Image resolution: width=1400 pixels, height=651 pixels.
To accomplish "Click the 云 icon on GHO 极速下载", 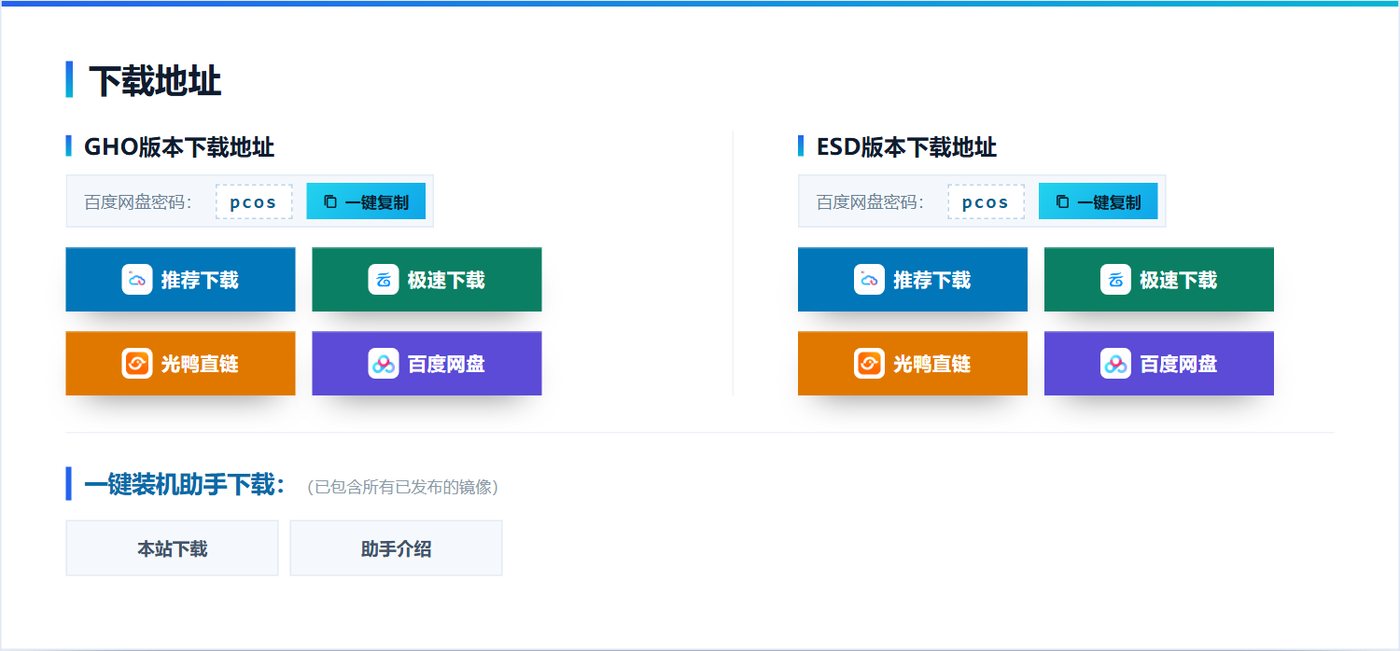I will 383,280.
